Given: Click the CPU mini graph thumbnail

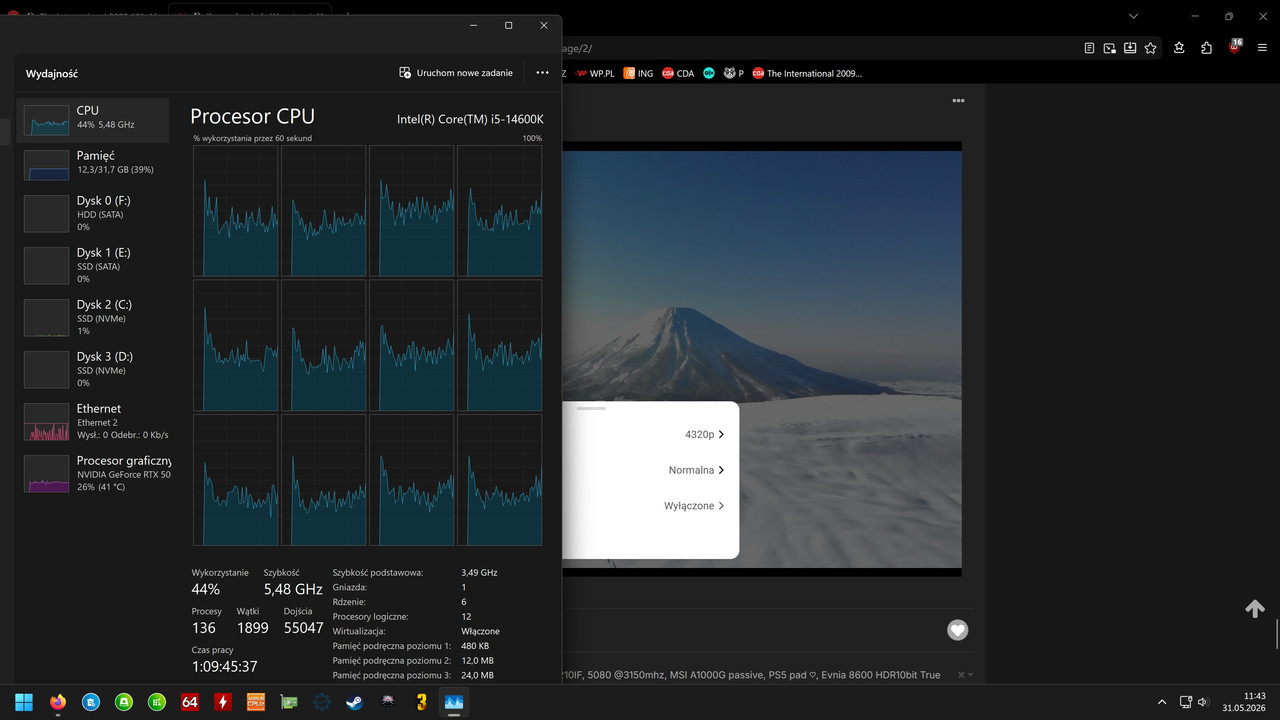Looking at the screenshot, I should click(x=46, y=120).
